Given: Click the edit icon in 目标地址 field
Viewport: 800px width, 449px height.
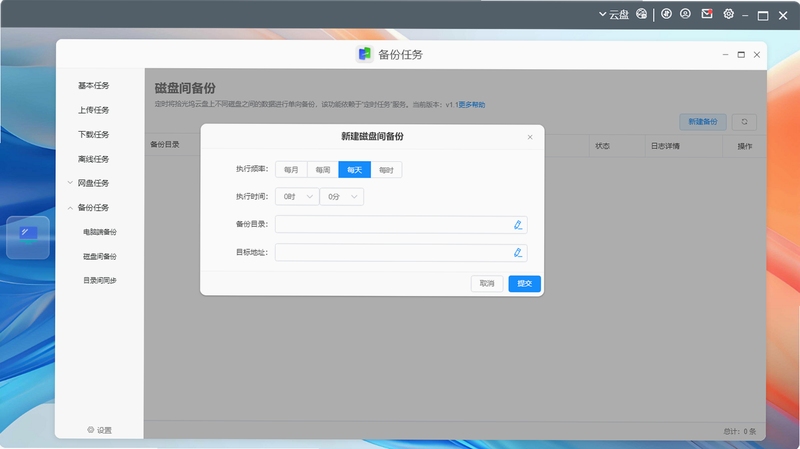Looking at the screenshot, I should 517,253.
